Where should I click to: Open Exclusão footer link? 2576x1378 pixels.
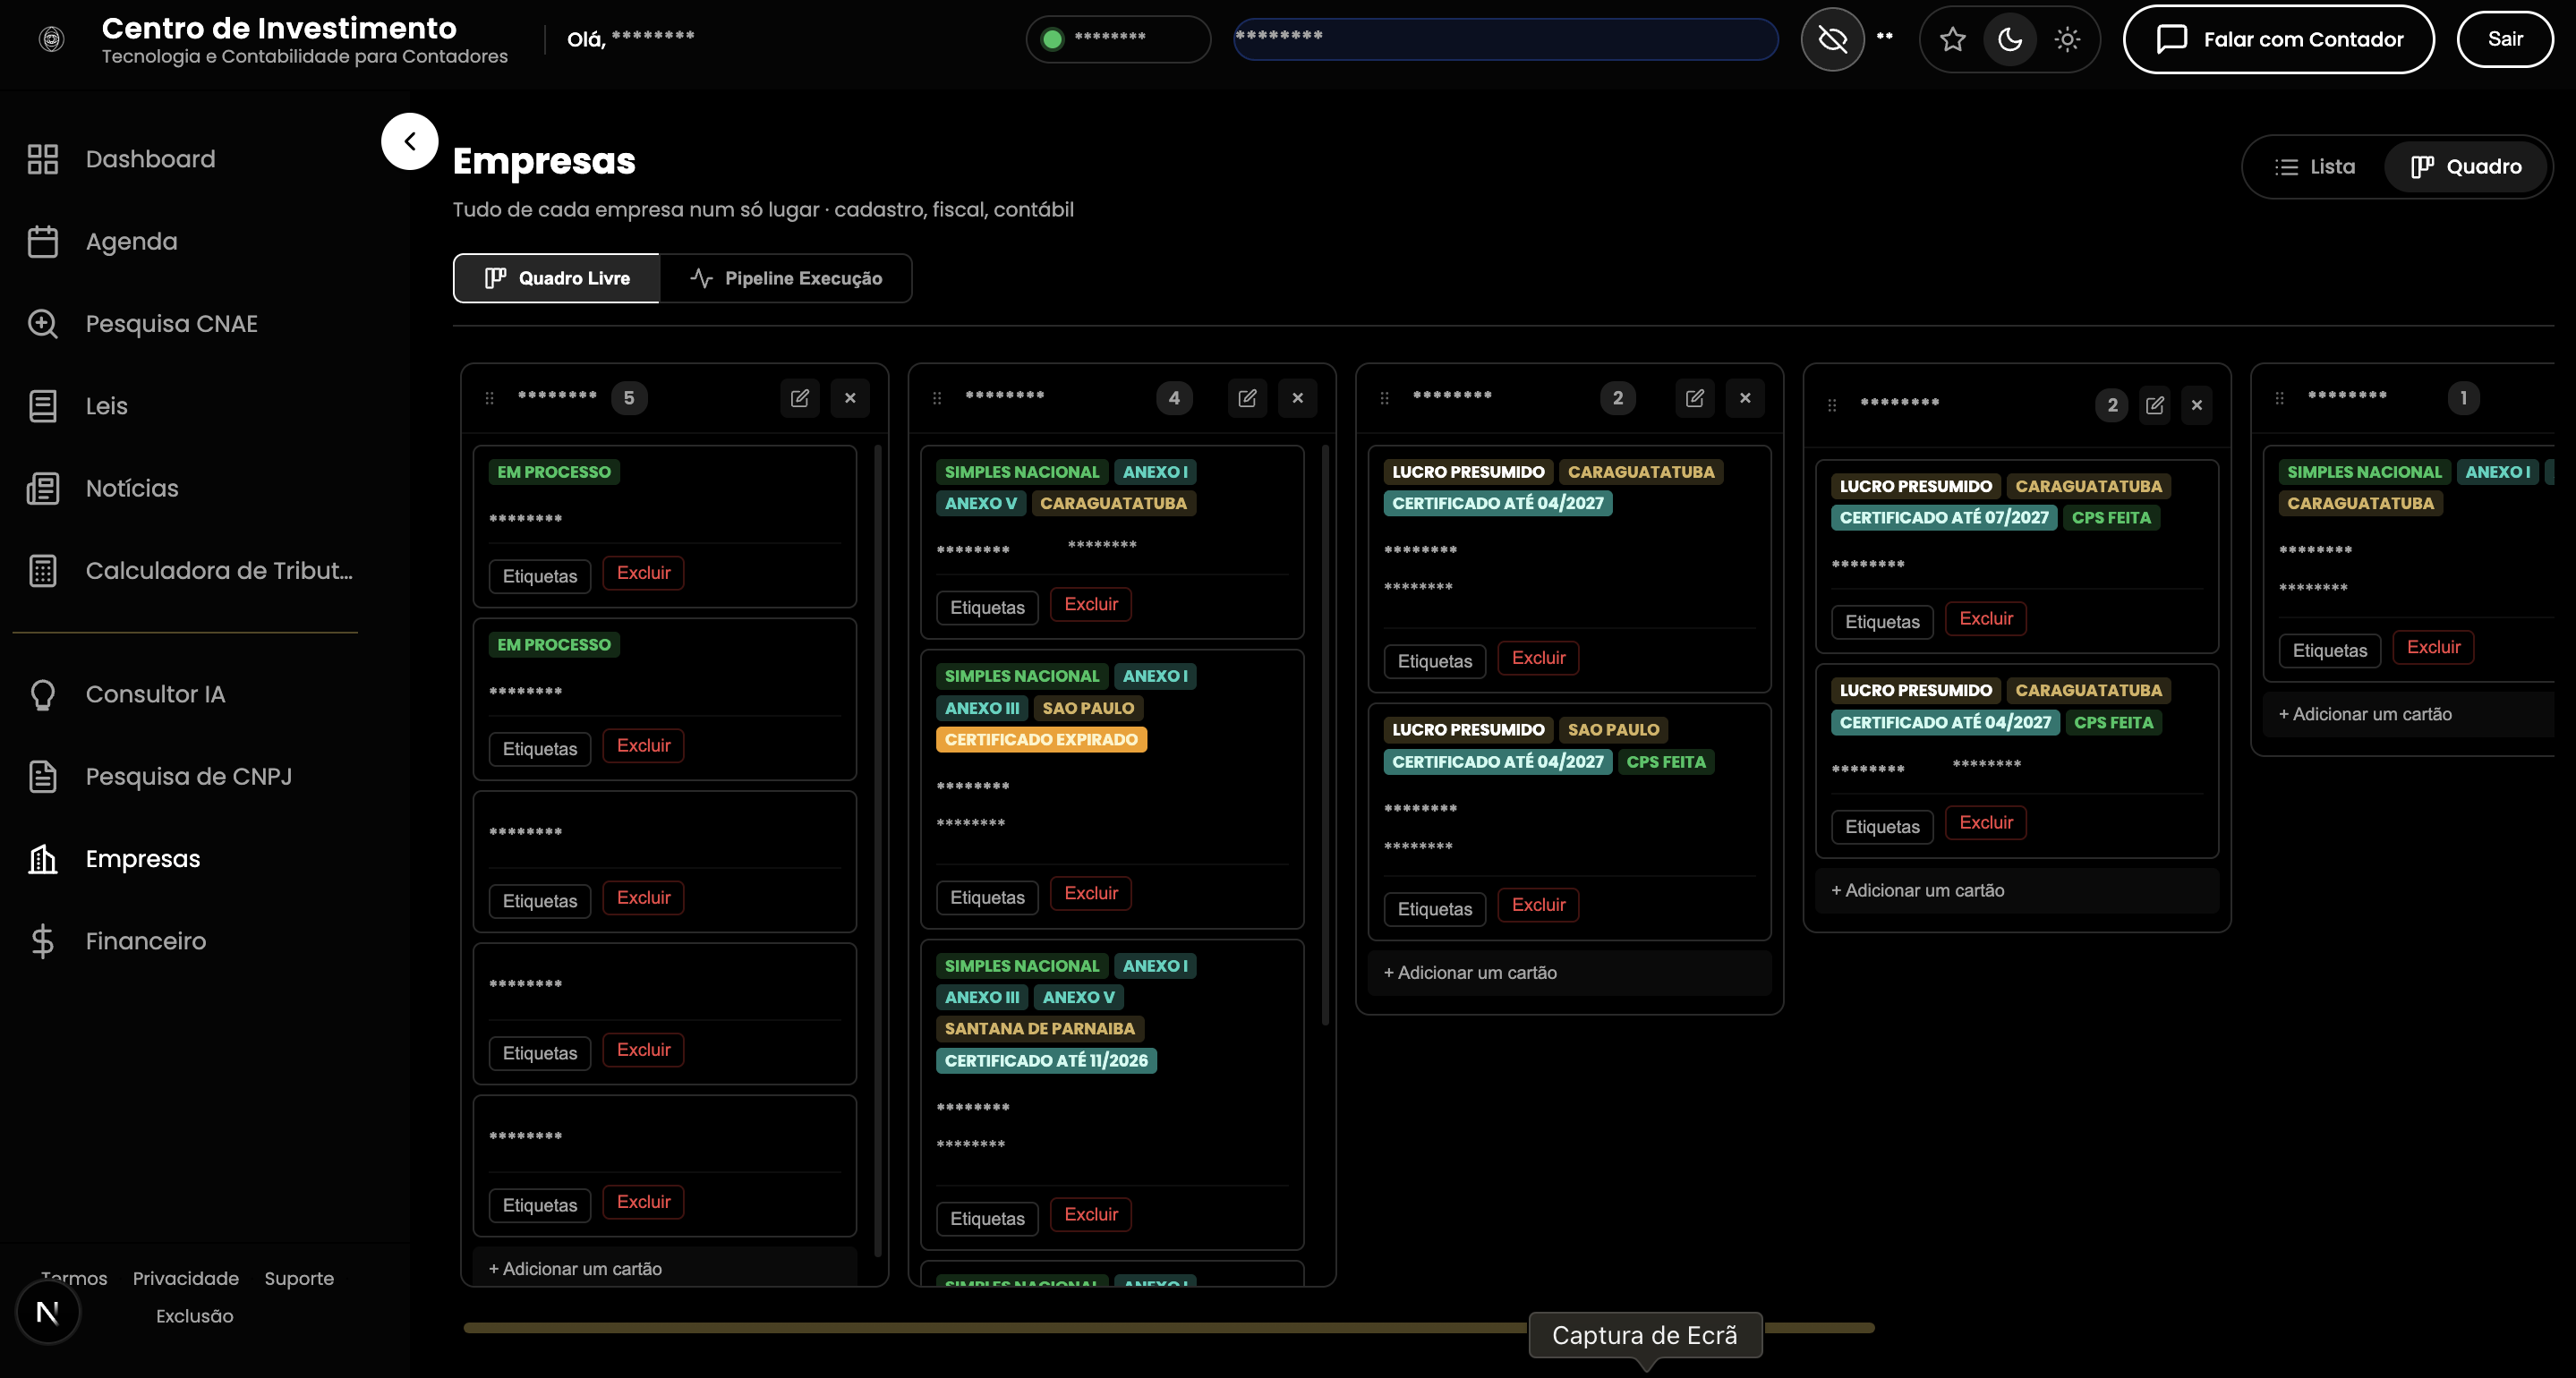(x=194, y=1316)
